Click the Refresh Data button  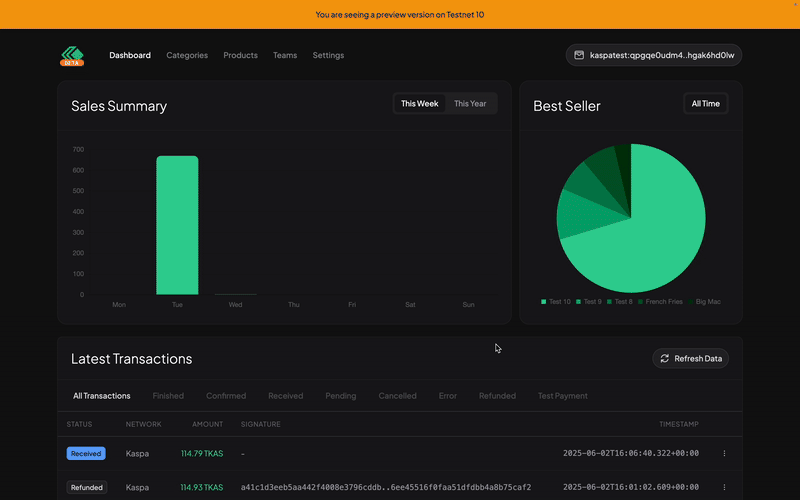[690, 358]
